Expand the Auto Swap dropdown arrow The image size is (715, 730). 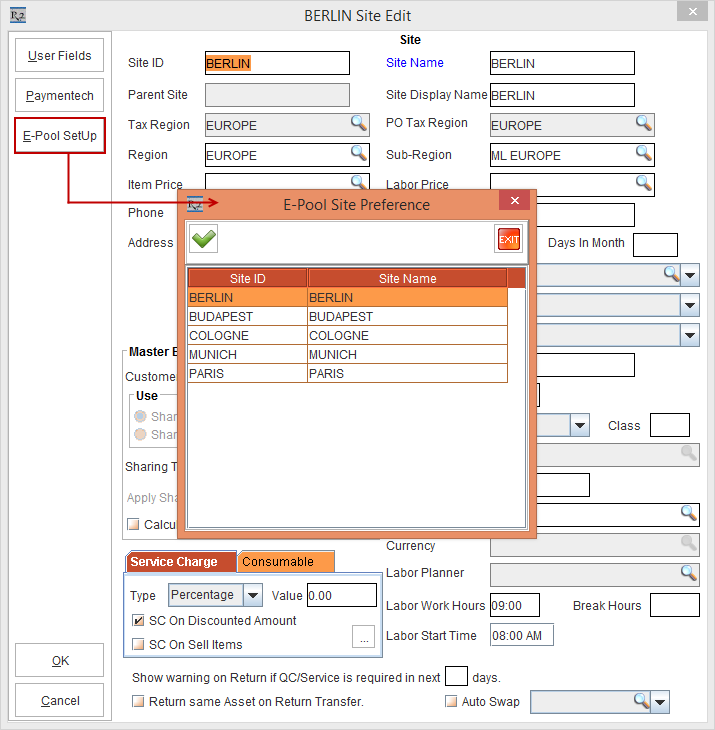click(661, 702)
